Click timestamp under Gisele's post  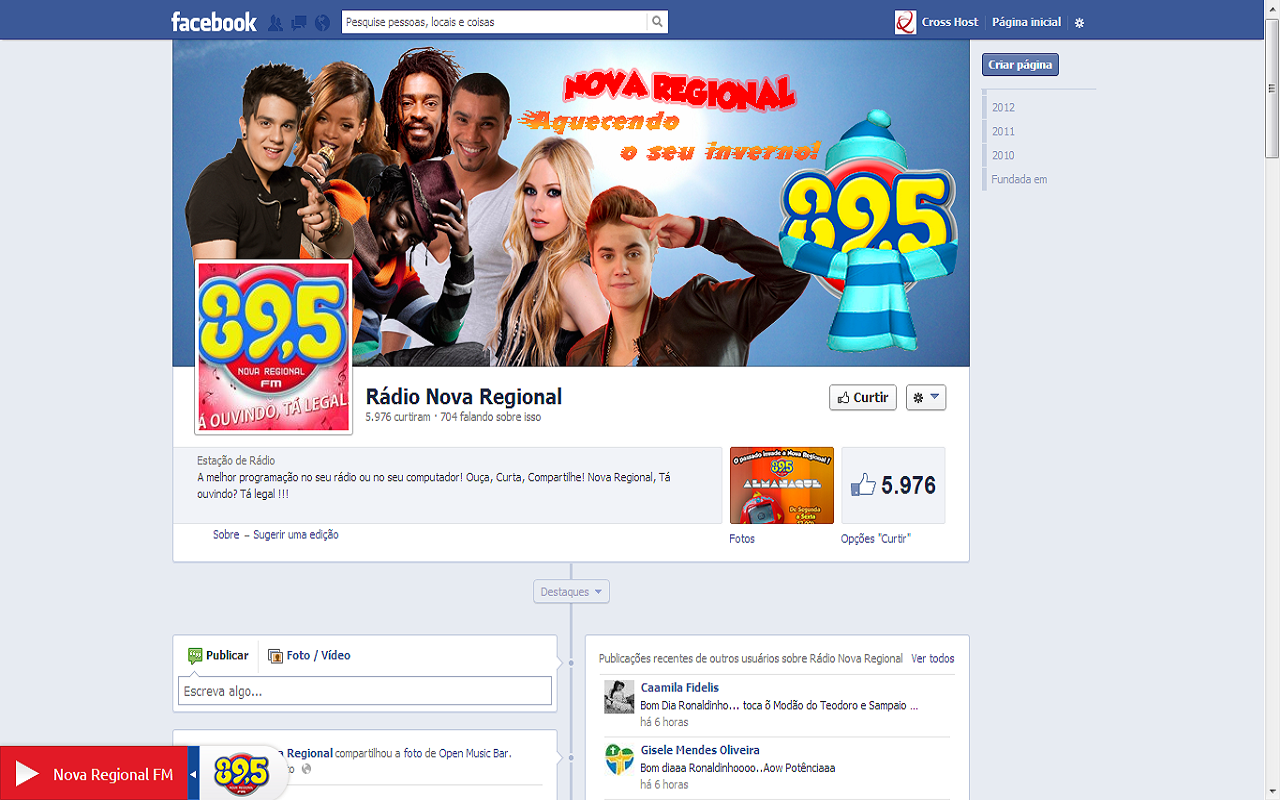tap(664, 785)
